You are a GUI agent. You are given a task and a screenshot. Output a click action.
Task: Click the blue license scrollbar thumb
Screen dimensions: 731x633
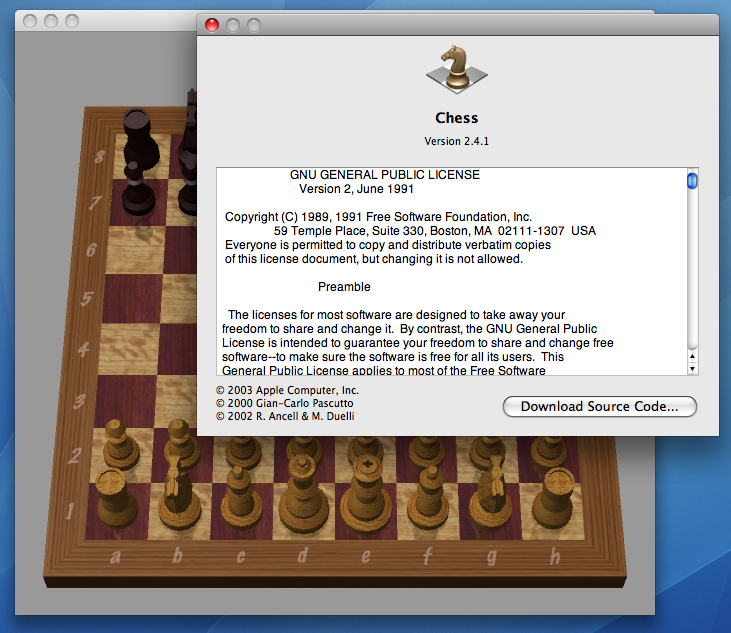coord(691,181)
